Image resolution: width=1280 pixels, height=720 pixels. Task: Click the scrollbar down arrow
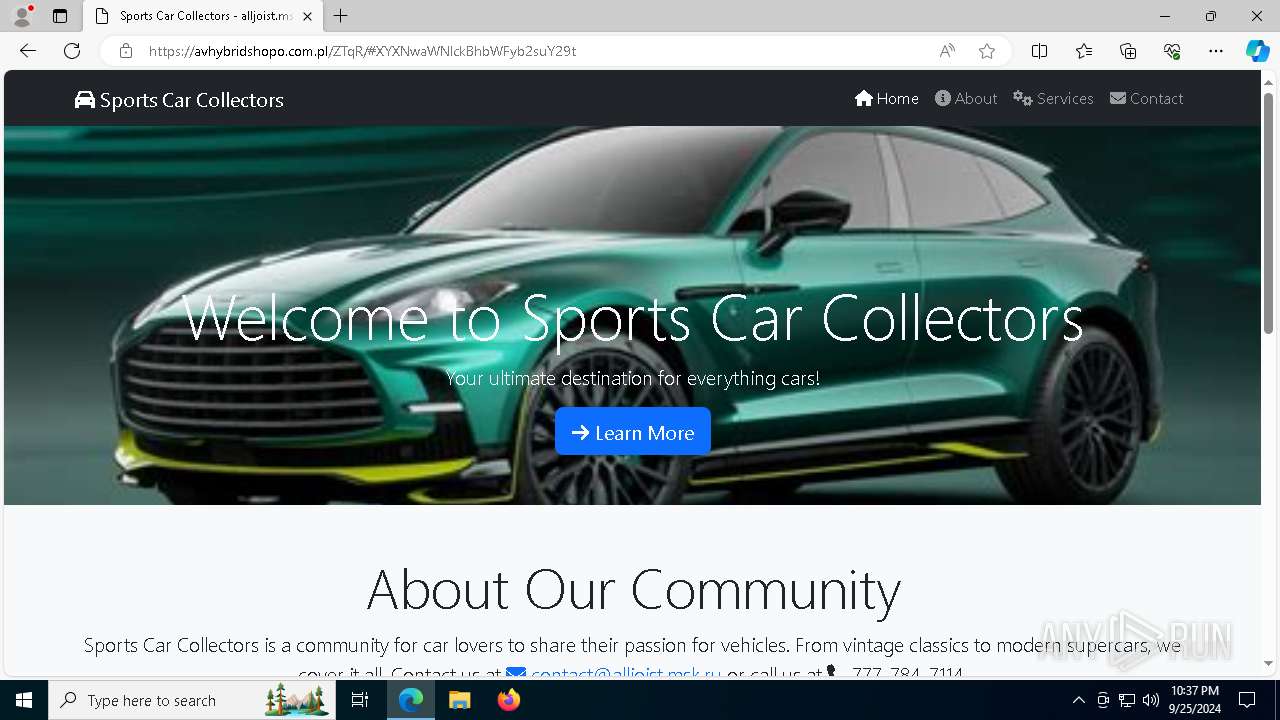point(1268,663)
